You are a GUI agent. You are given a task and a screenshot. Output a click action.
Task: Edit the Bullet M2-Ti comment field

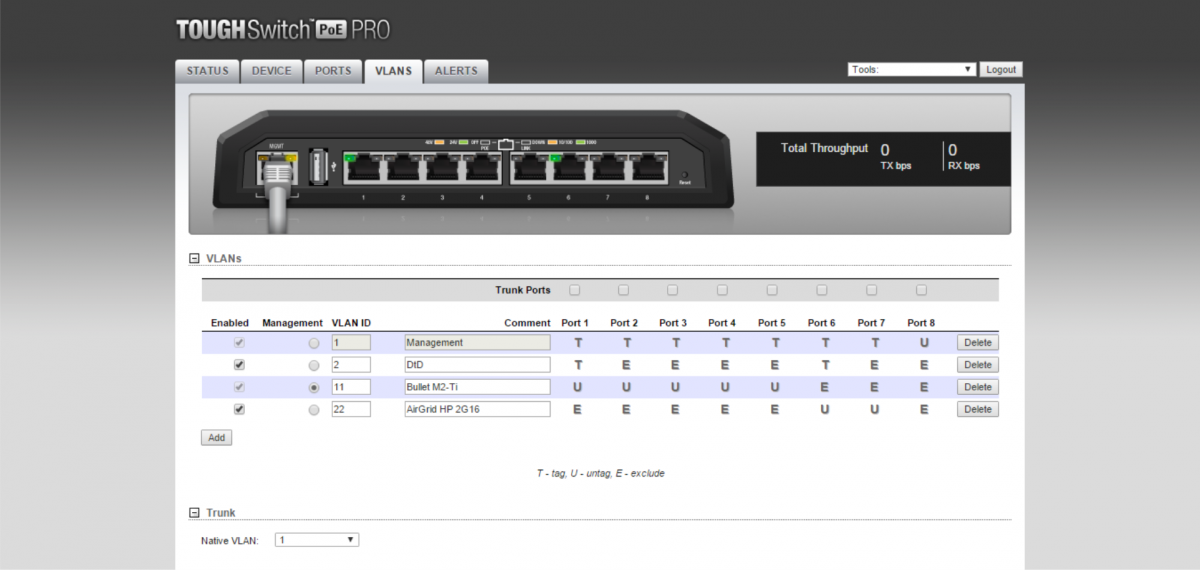pyautogui.click(x=477, y=387)
